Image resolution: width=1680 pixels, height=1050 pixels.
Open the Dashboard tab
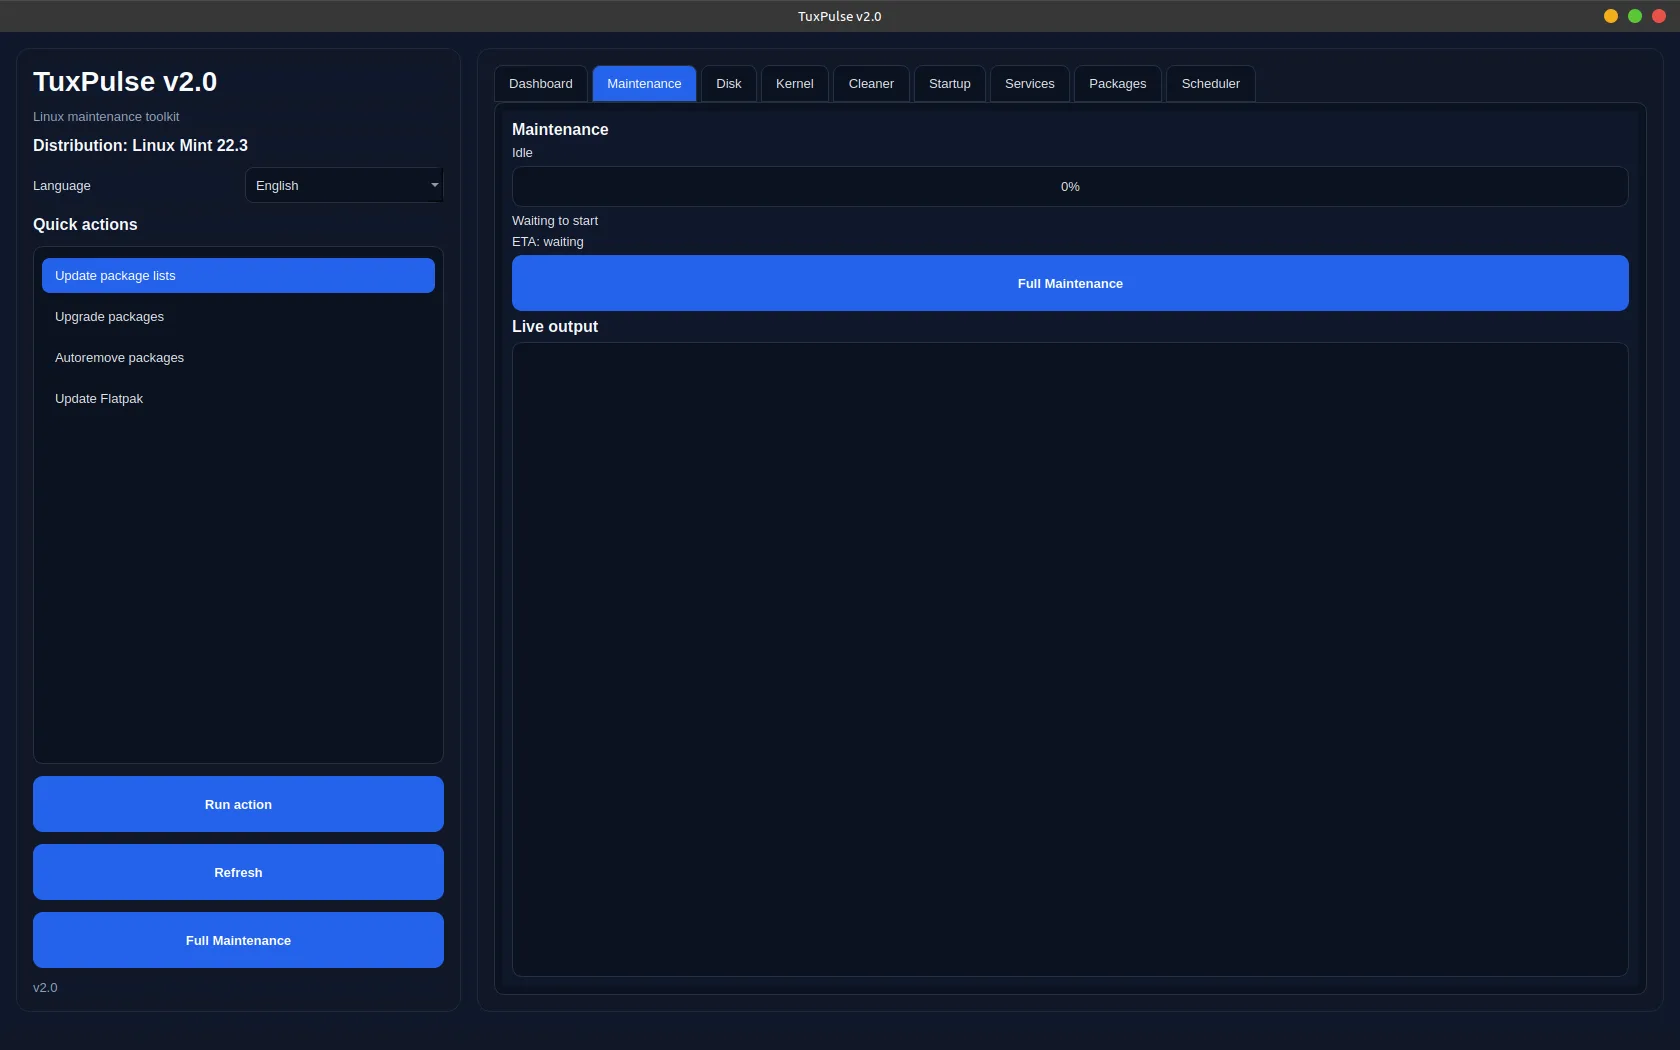click(x=540, y=84)
